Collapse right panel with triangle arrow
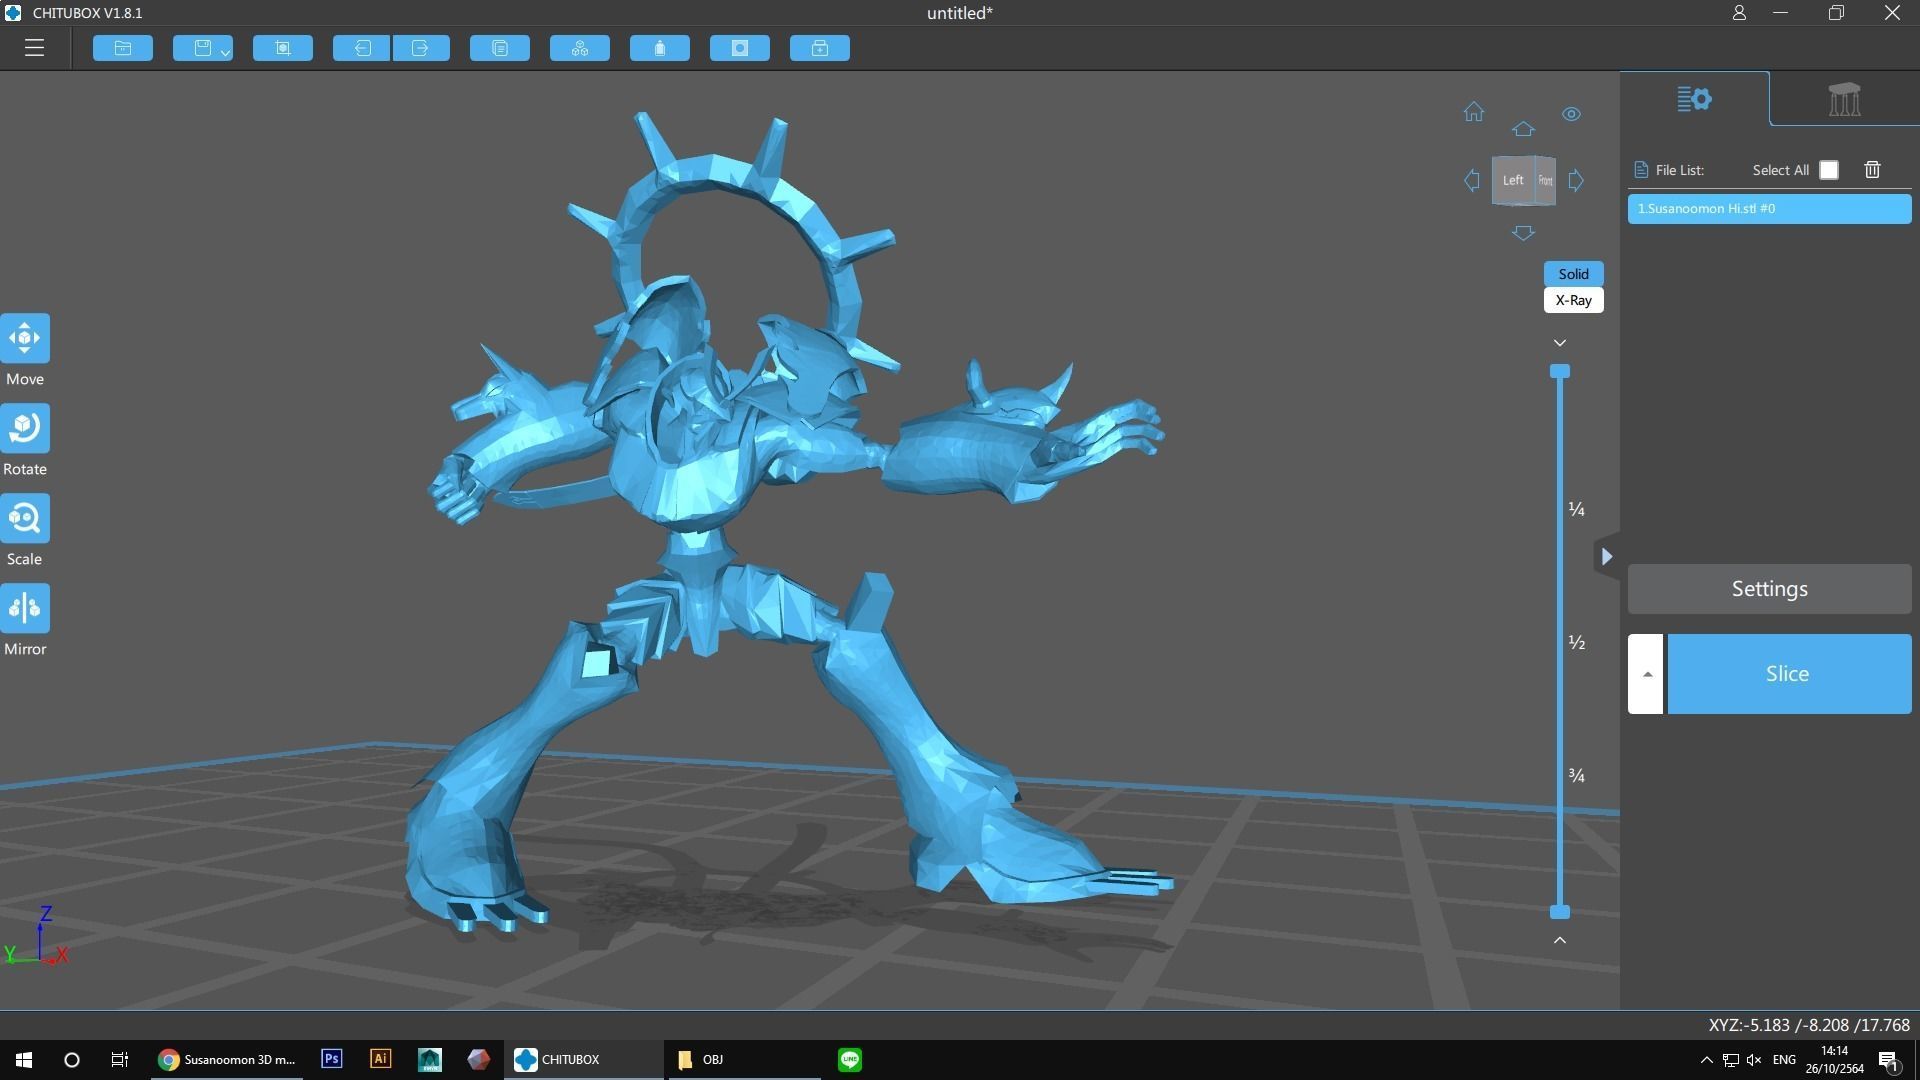Image resolution: width=1920 pixels, height=1080 pixels. click(x=1607, y=557)
